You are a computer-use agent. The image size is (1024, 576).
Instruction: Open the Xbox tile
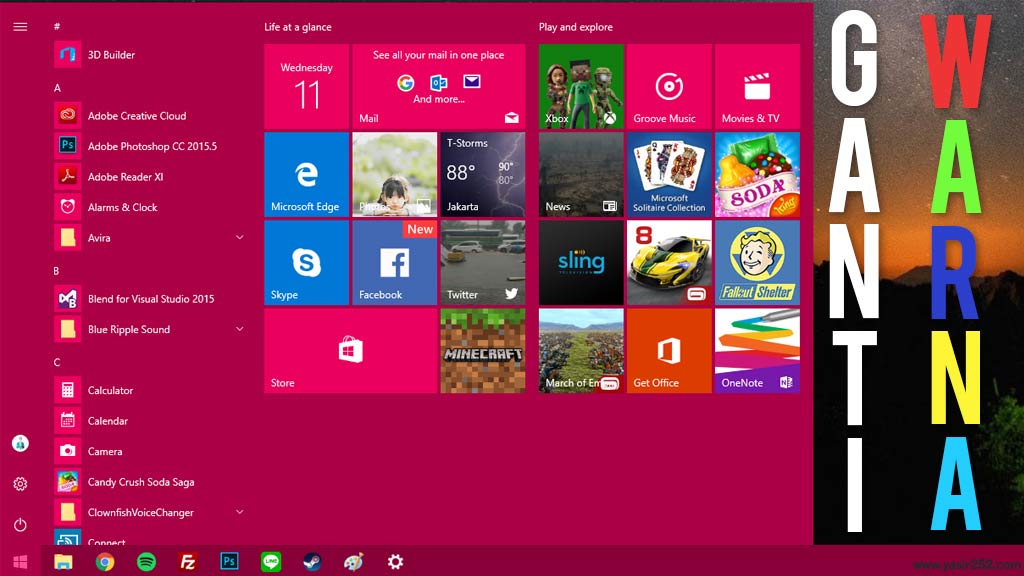click(581, 86)
